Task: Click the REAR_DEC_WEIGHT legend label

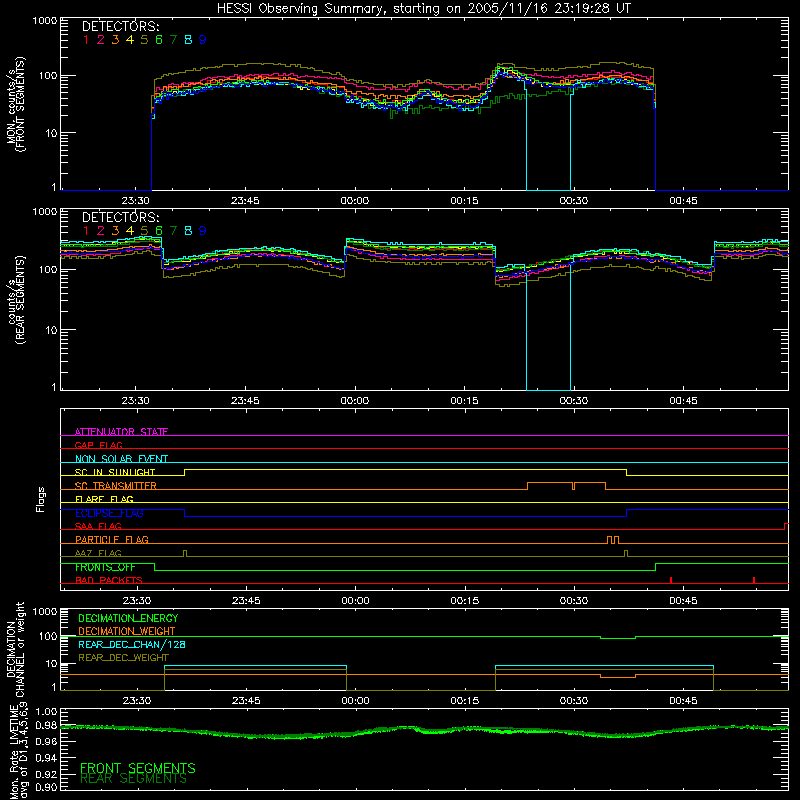Action: 123,658
